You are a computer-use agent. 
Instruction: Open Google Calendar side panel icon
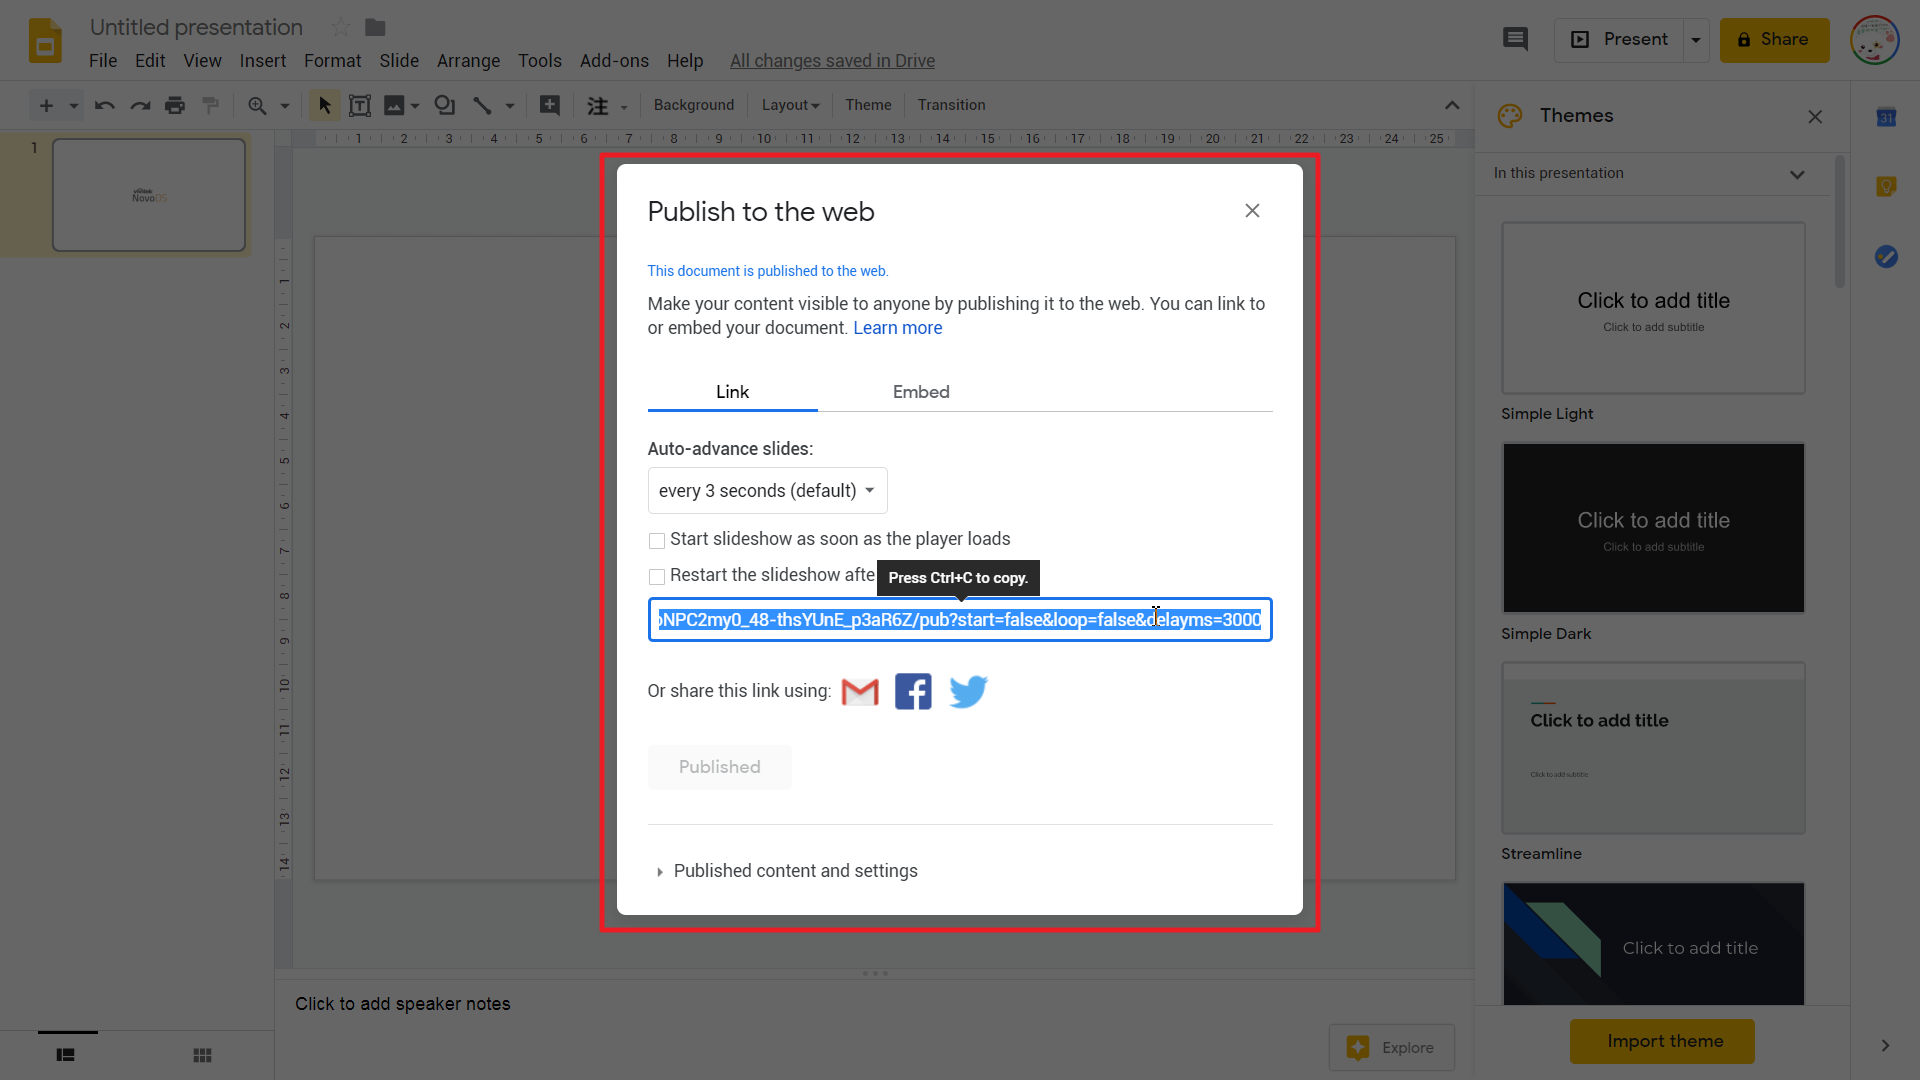1886,117
